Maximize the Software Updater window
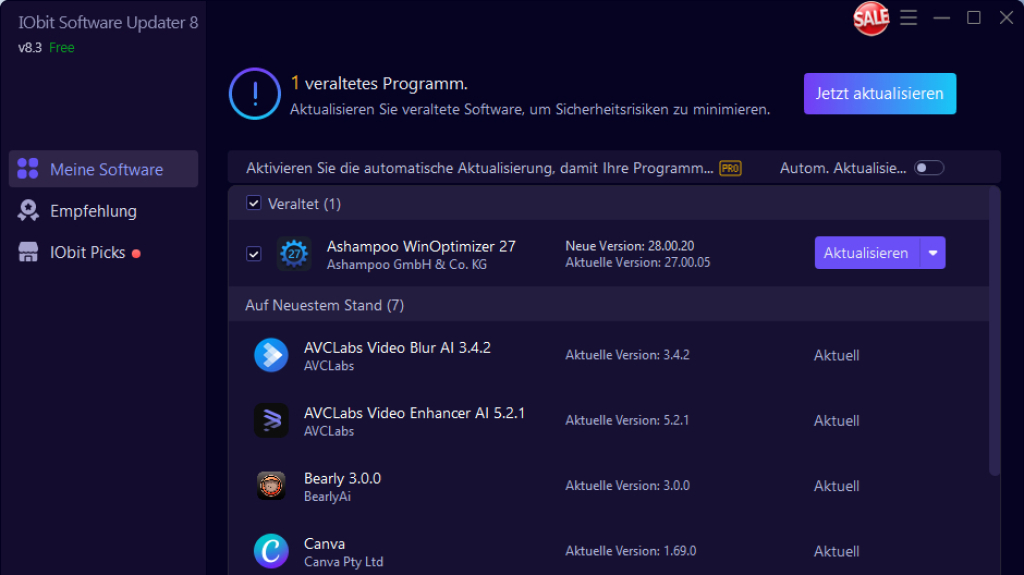The width and height of the screenshot is (1024, 575). click(x=974, y=18)
